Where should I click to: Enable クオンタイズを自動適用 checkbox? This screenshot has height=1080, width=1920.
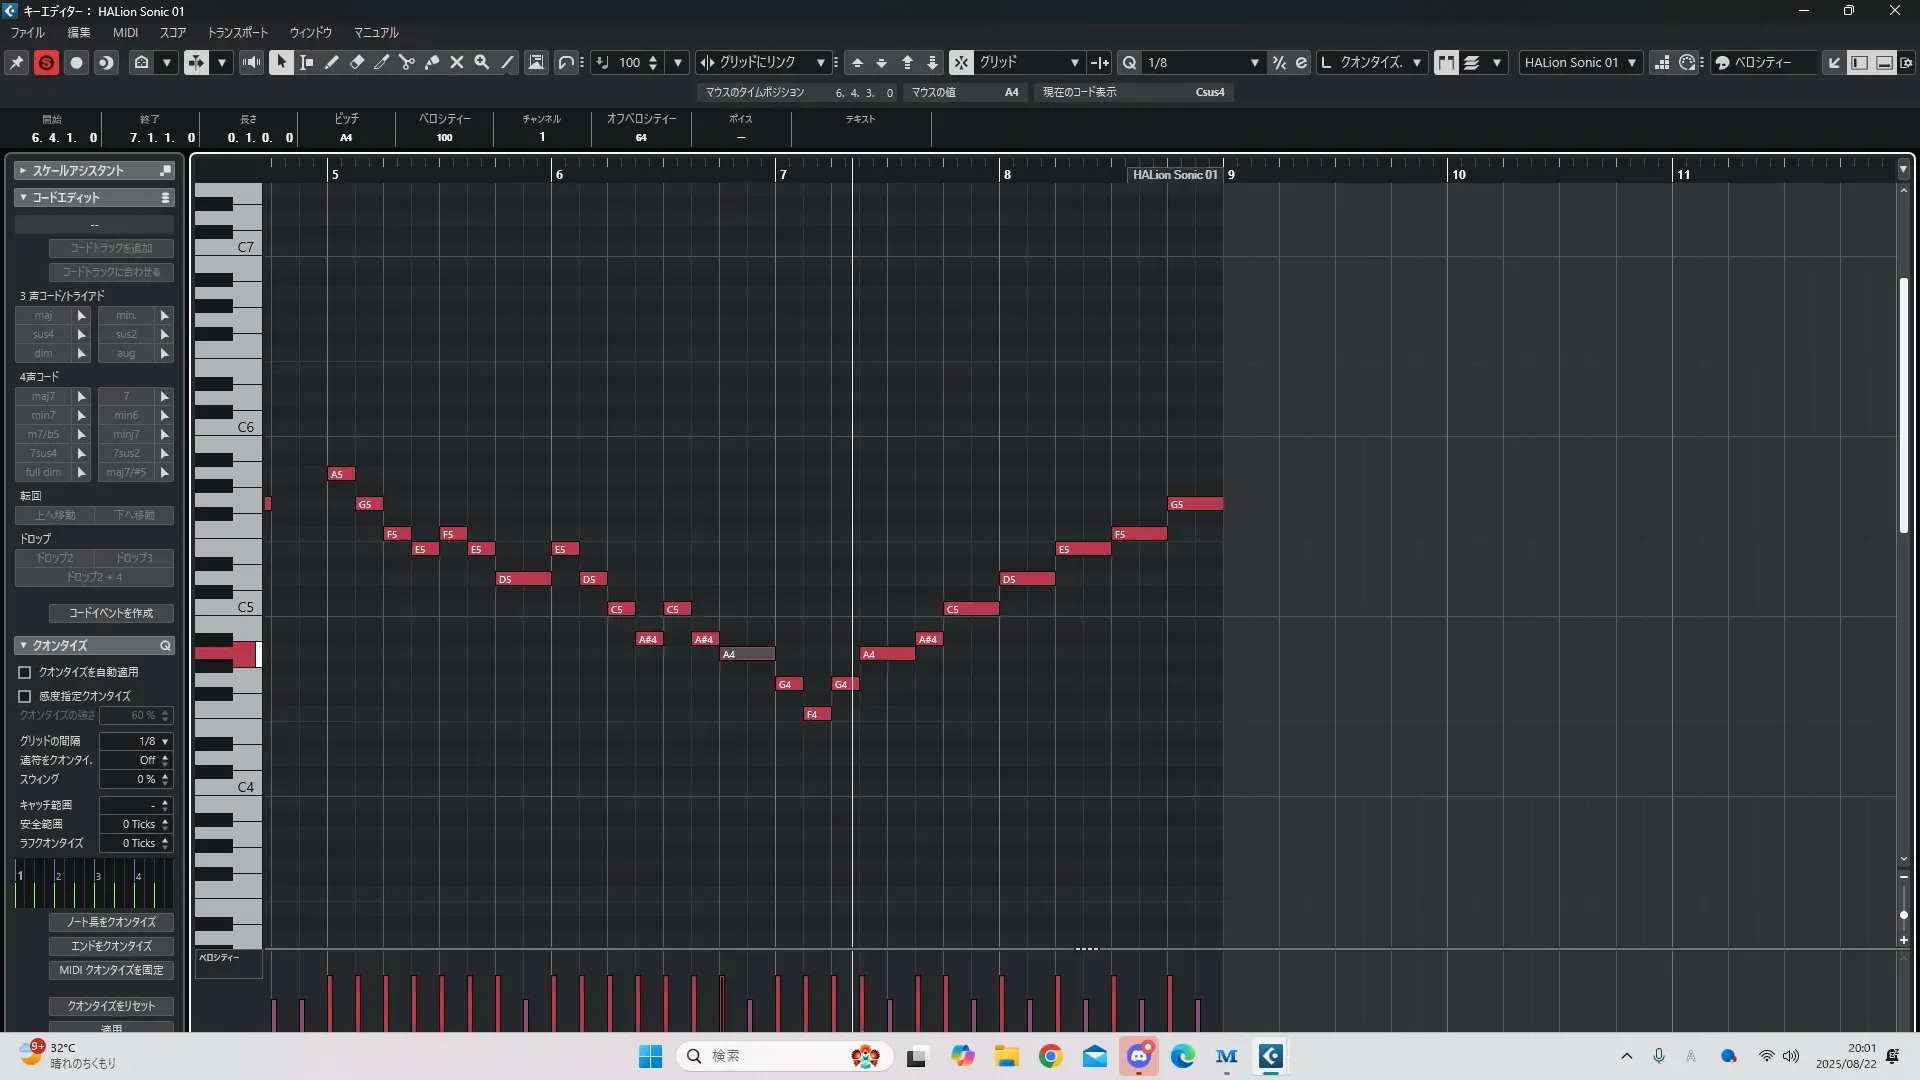coord(25,672)
